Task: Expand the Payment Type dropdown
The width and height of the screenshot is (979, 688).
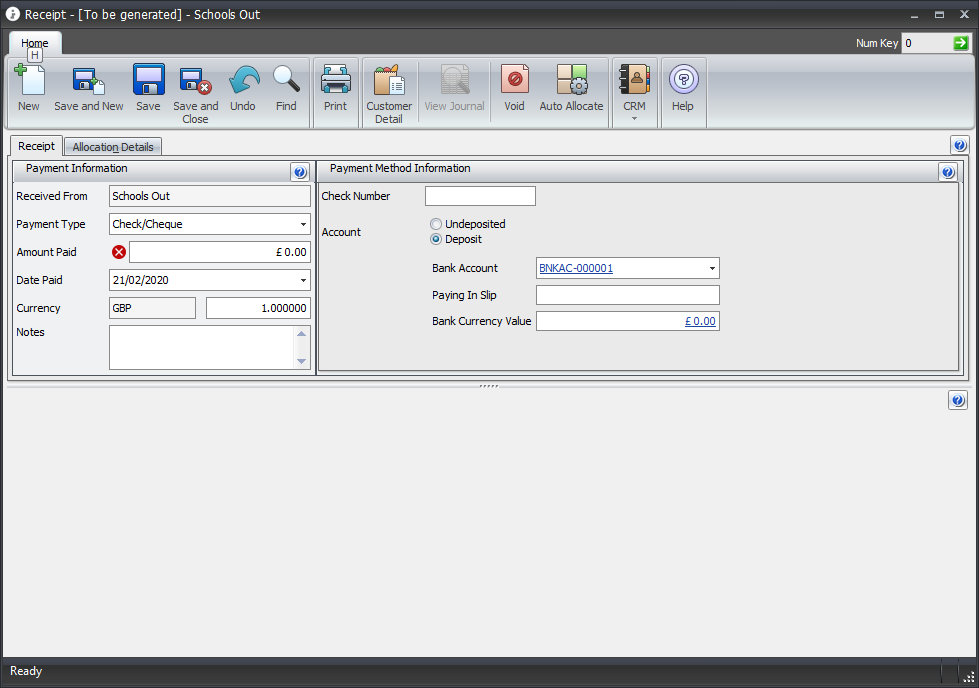Action: [303, 225]
